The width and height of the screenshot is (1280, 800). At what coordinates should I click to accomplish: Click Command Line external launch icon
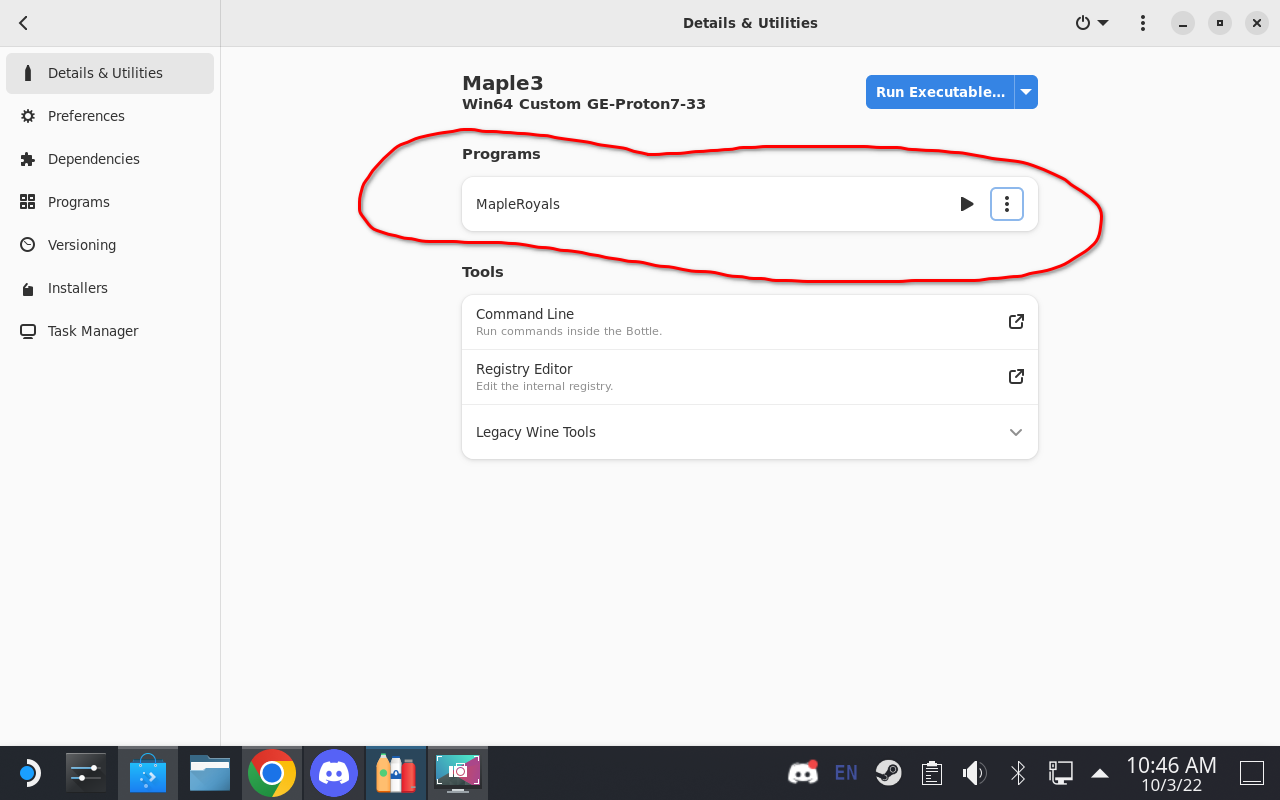1016,322
